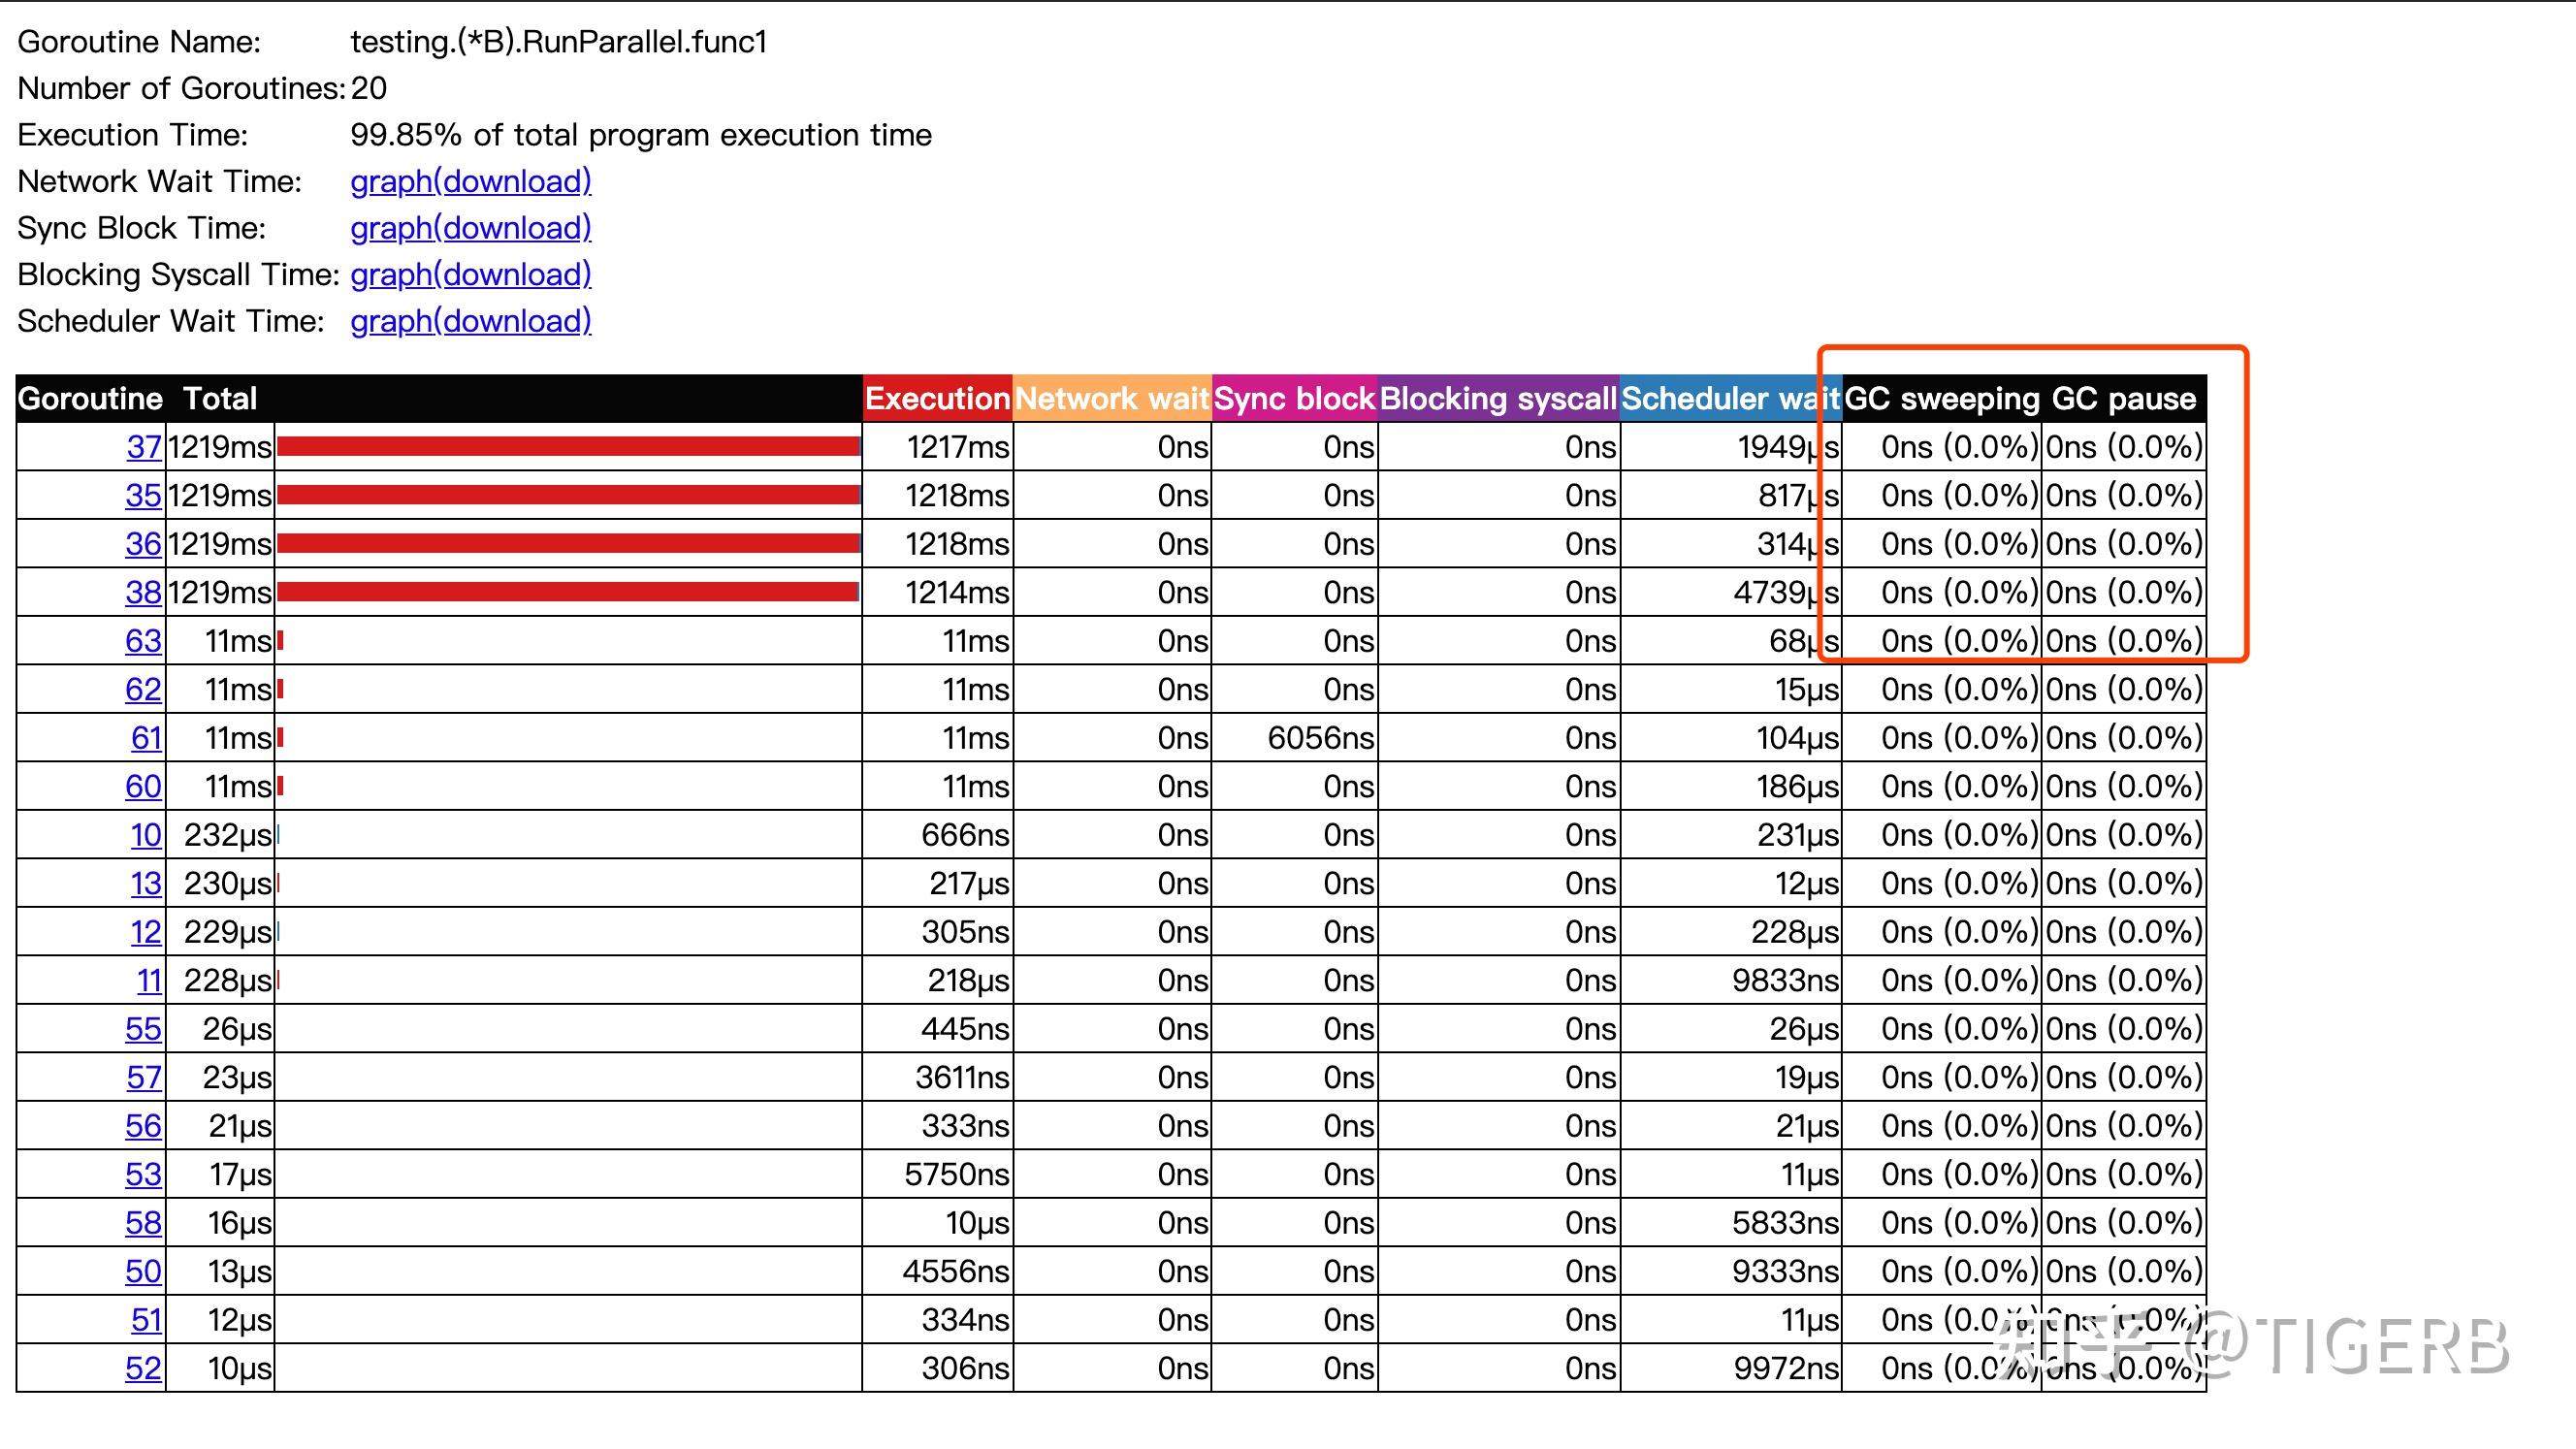Go to goroutine 50 page
Screen dimensions: 2576x1449
[143, 1272]
